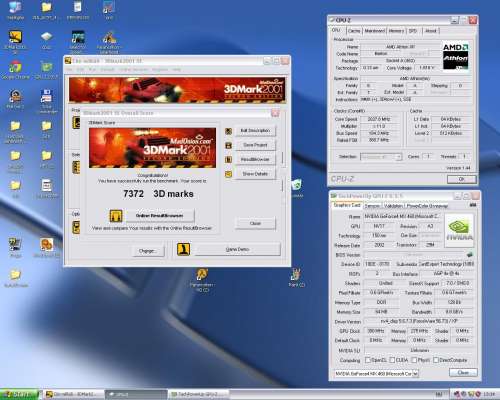Switch to the 3DMark taskbar item

click(73, 394)
